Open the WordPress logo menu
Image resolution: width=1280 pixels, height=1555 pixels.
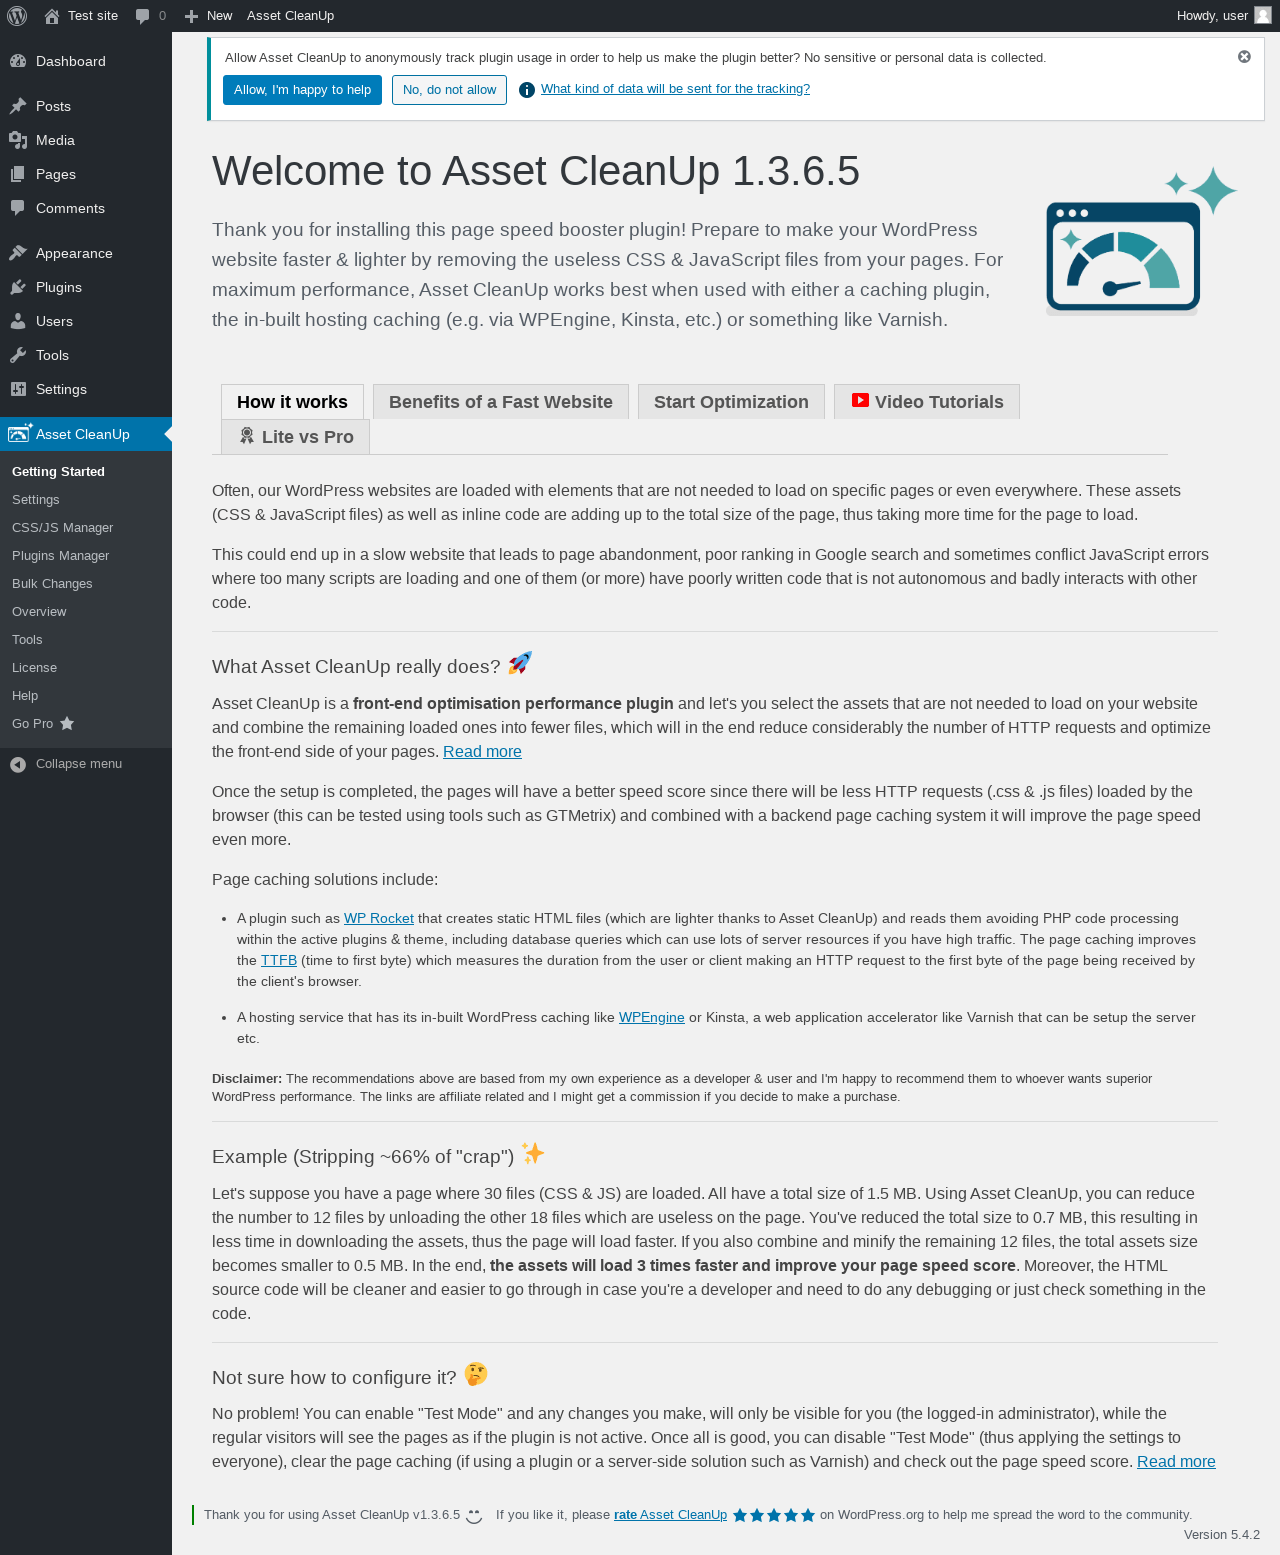17,16
